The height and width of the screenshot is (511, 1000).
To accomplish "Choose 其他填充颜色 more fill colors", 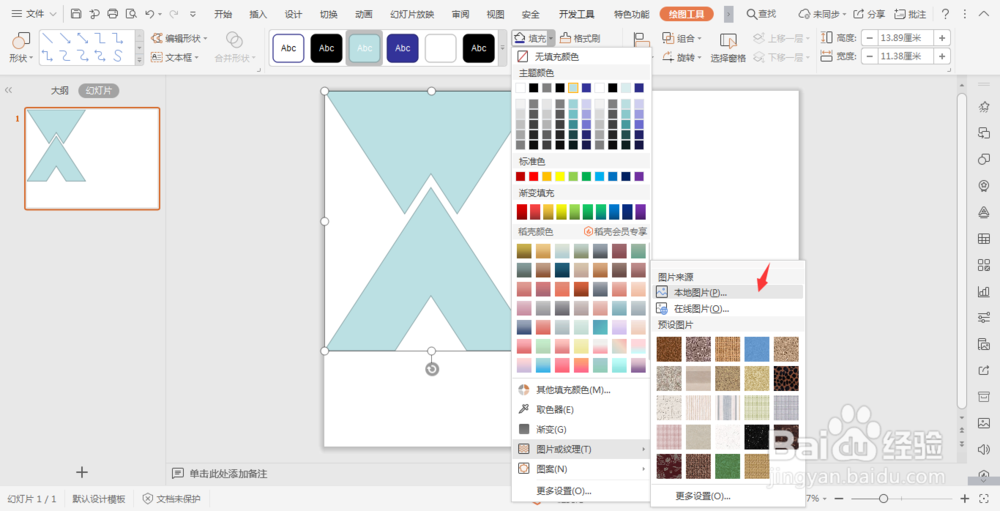I will pos(580,390).
